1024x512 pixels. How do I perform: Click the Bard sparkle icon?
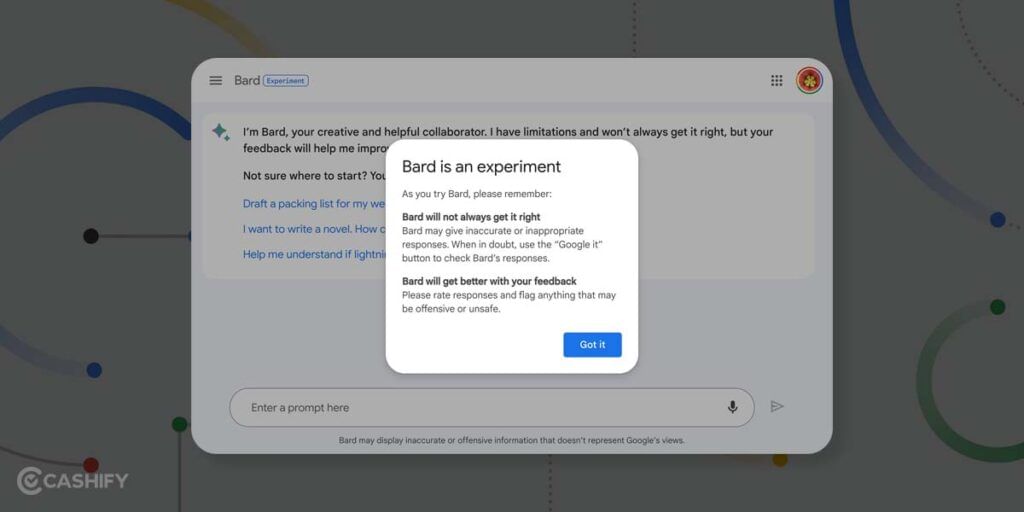click(x=221, y=133)
